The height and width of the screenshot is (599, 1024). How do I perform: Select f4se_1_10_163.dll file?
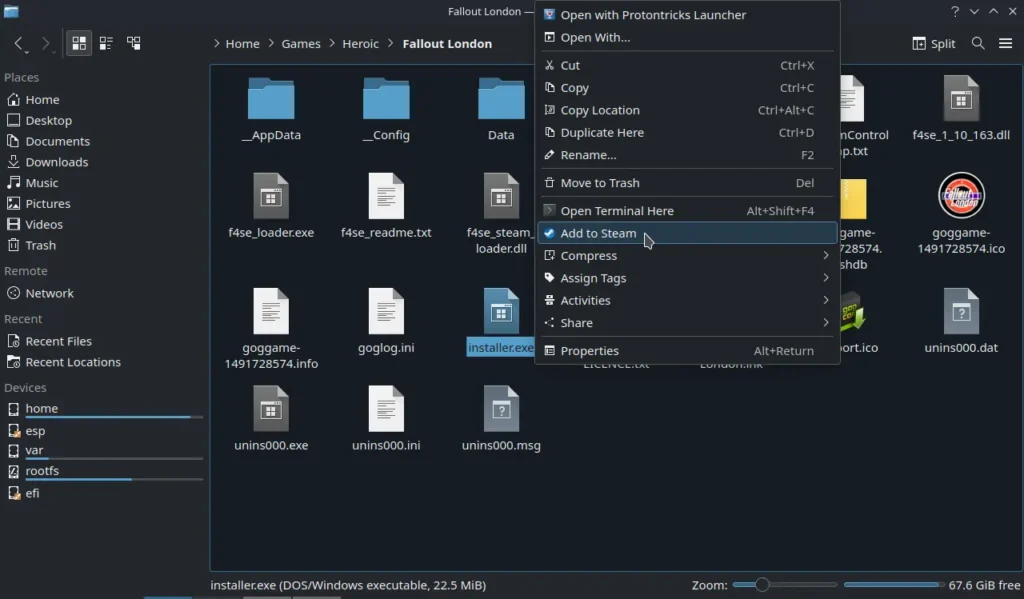961,110
